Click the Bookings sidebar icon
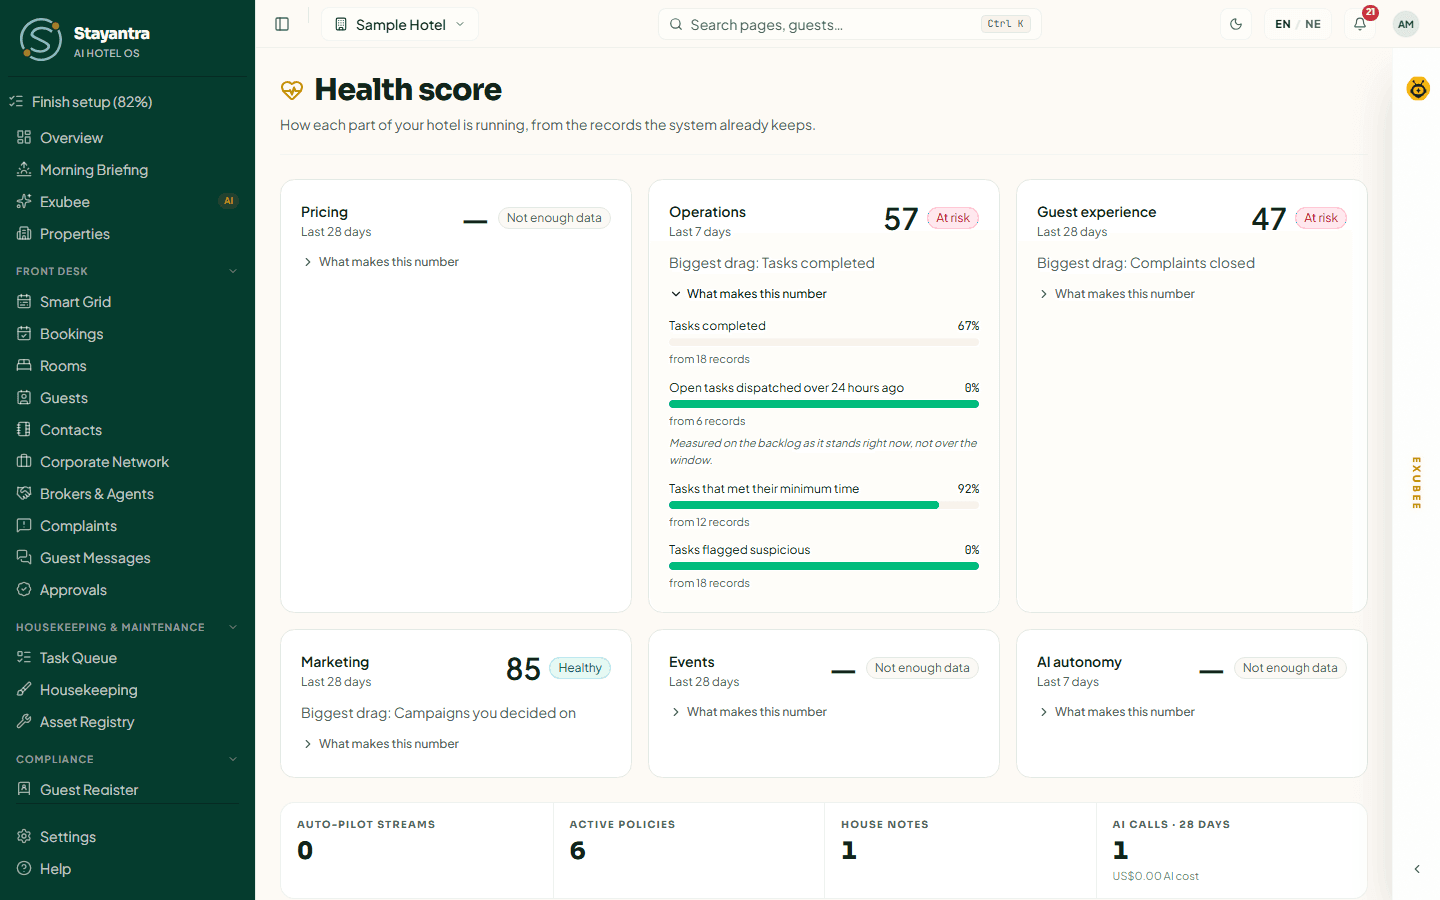Screen dimensions: 1440x900 tap(24, 334)
